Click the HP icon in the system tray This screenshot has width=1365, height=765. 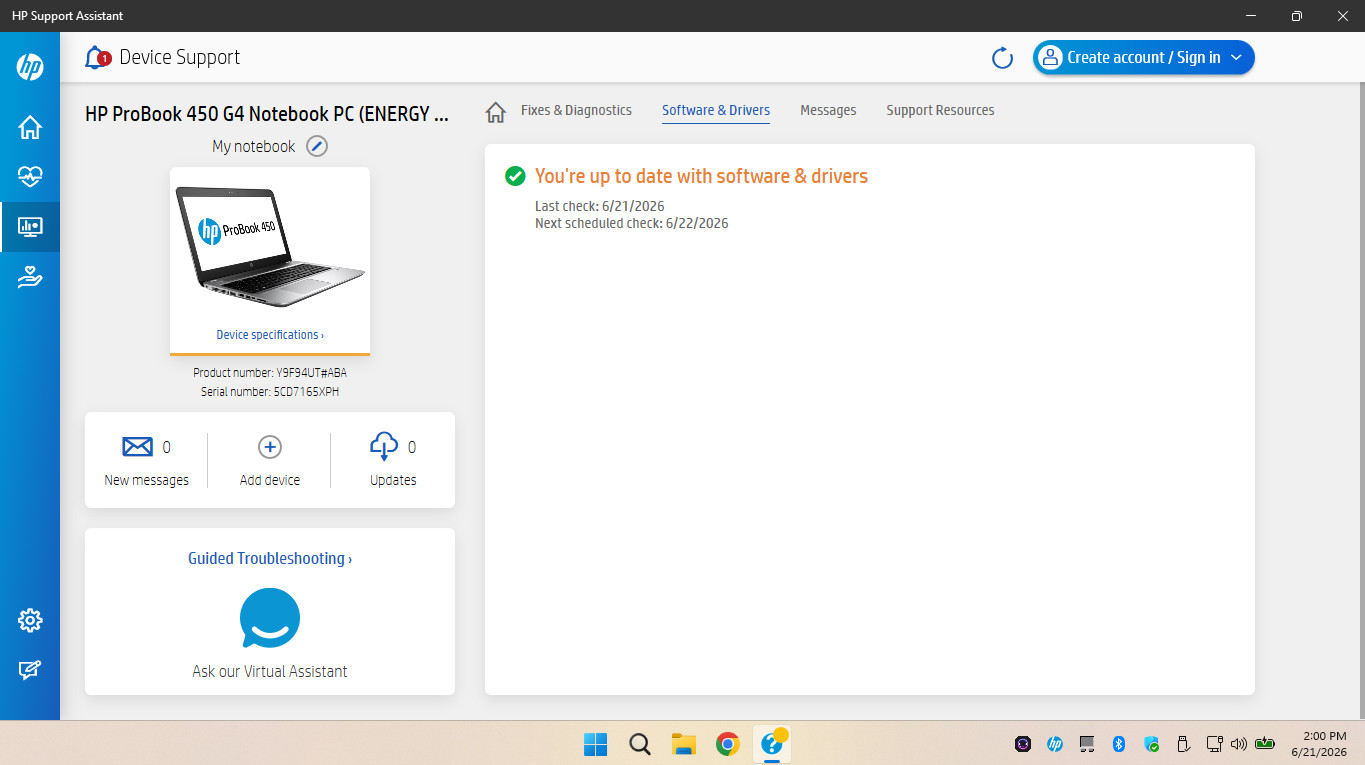pyautogui.click(x=1054, y=744)
